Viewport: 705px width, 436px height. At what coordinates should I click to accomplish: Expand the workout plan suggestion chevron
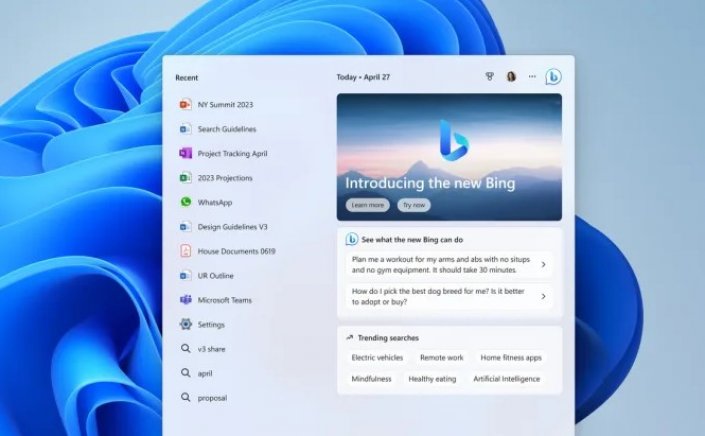tap(543, 265)
